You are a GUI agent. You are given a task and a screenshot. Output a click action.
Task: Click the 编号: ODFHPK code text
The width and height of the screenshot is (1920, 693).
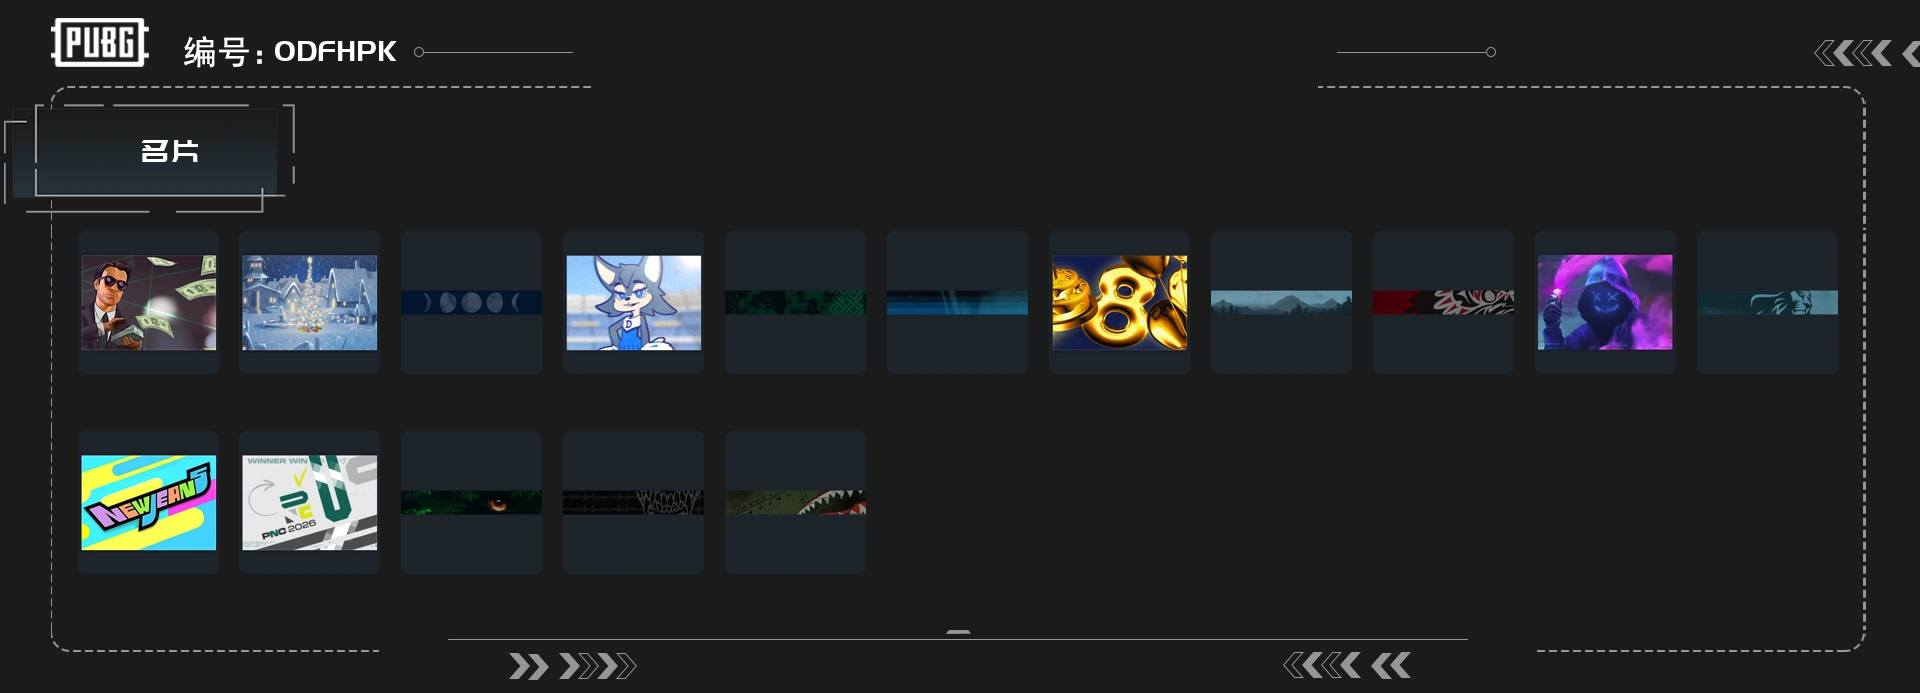pyautogui.click(x=290, y=52)
